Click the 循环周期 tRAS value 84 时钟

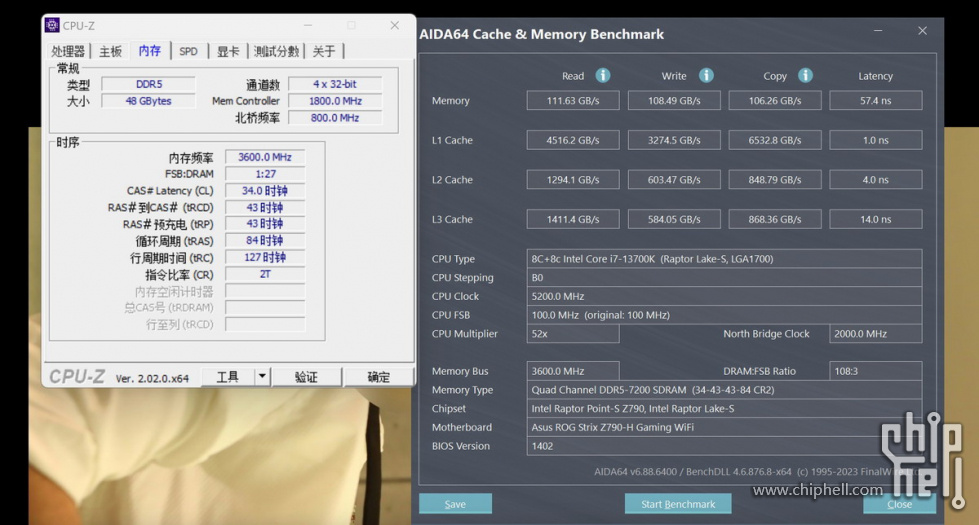click(265, 240)
